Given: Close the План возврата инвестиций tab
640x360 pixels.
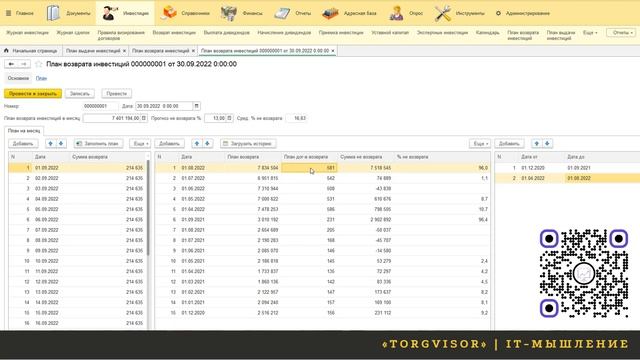Looking at the screenshot, I should [x=193, y=51].
